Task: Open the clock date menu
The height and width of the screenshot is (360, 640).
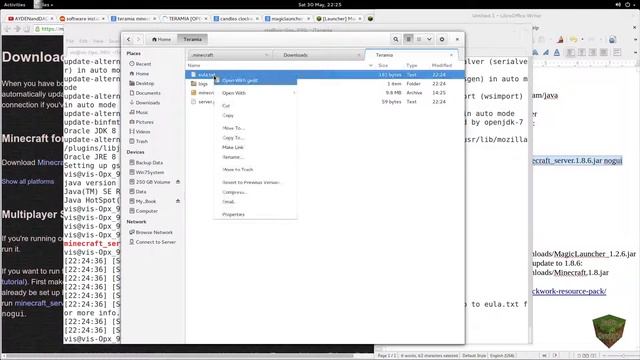Action: tap(320, 4)
